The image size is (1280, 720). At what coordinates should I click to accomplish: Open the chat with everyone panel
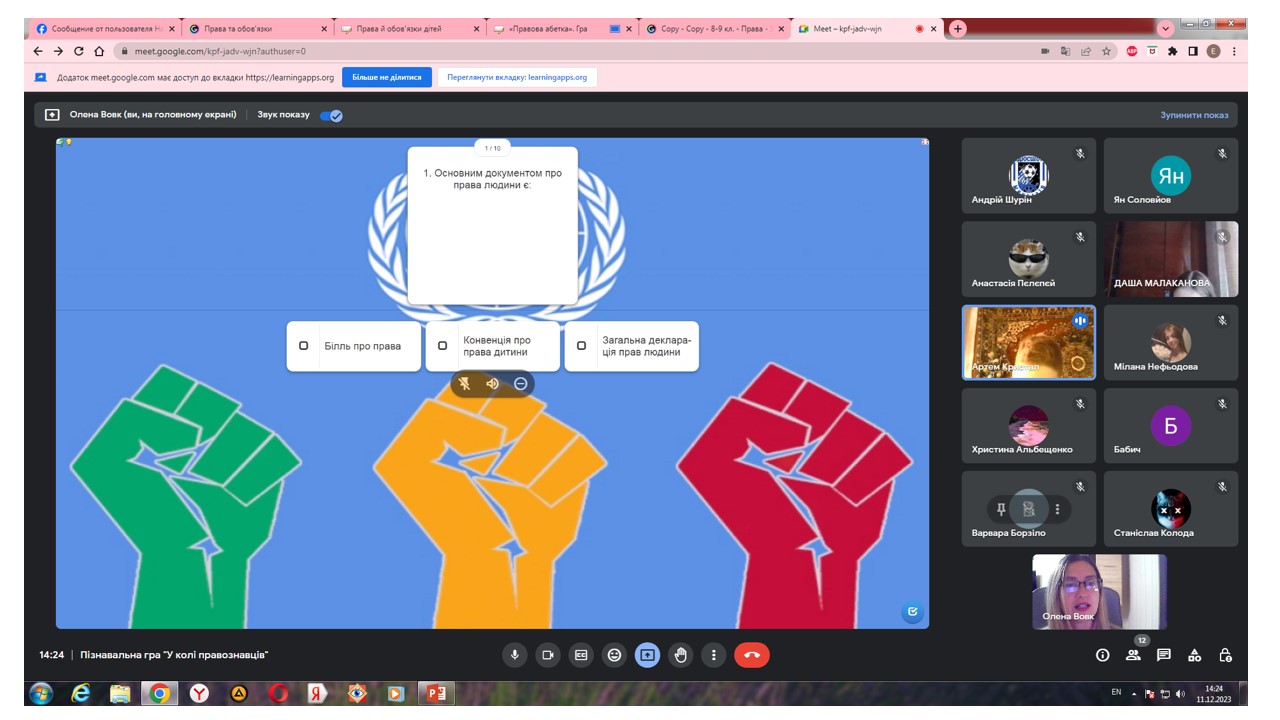click(1164, 655)
